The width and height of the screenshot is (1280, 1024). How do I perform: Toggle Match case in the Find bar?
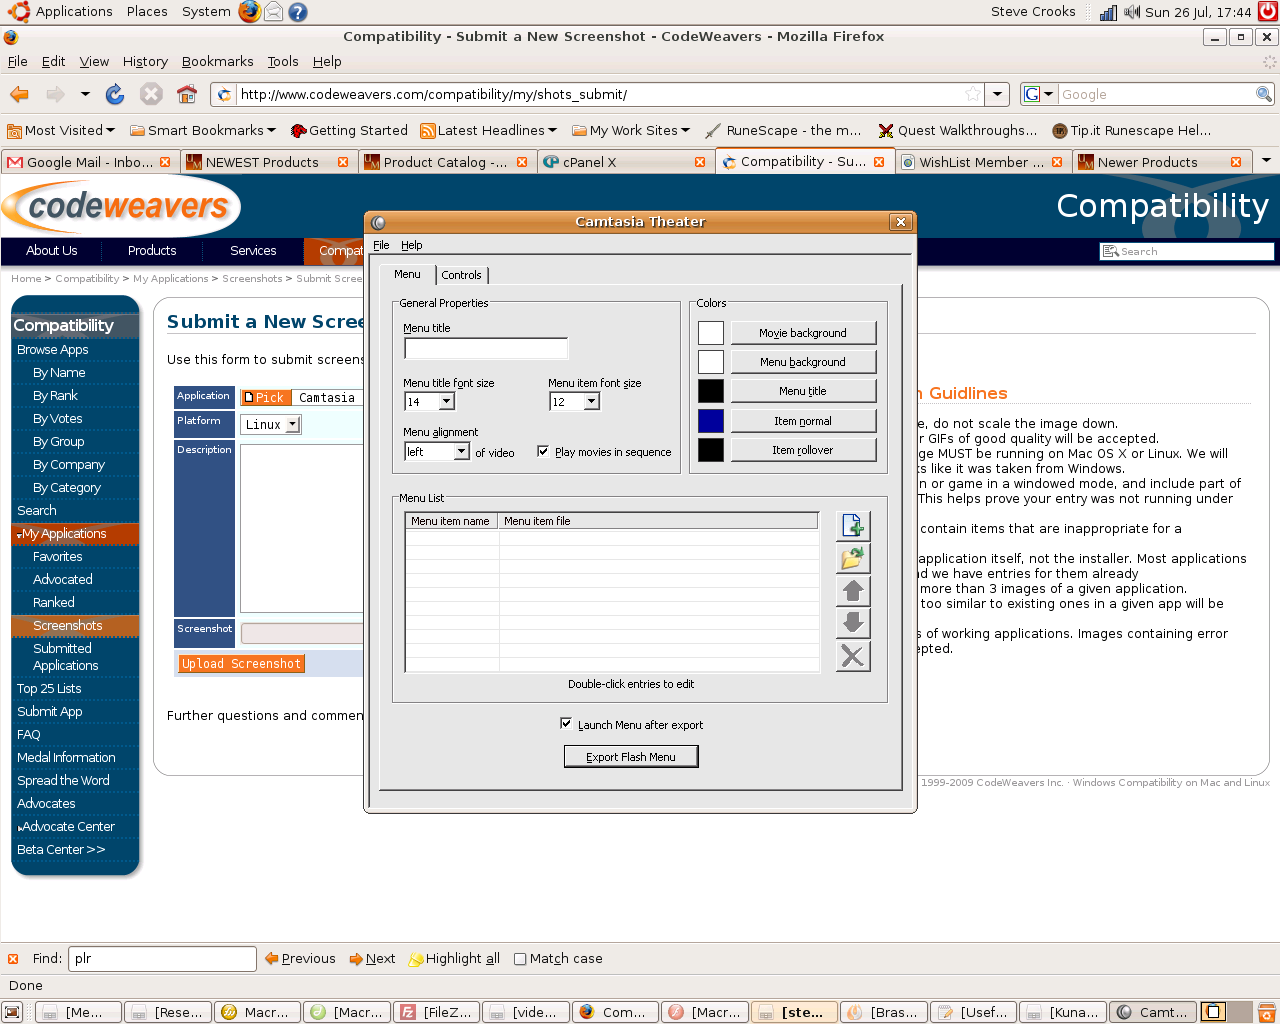point(520,958)
